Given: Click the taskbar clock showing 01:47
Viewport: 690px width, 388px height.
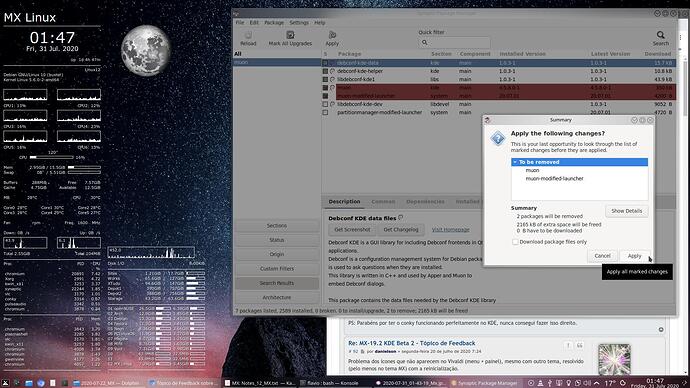Looking at the screenshot, I should click(x=655, y=383).
